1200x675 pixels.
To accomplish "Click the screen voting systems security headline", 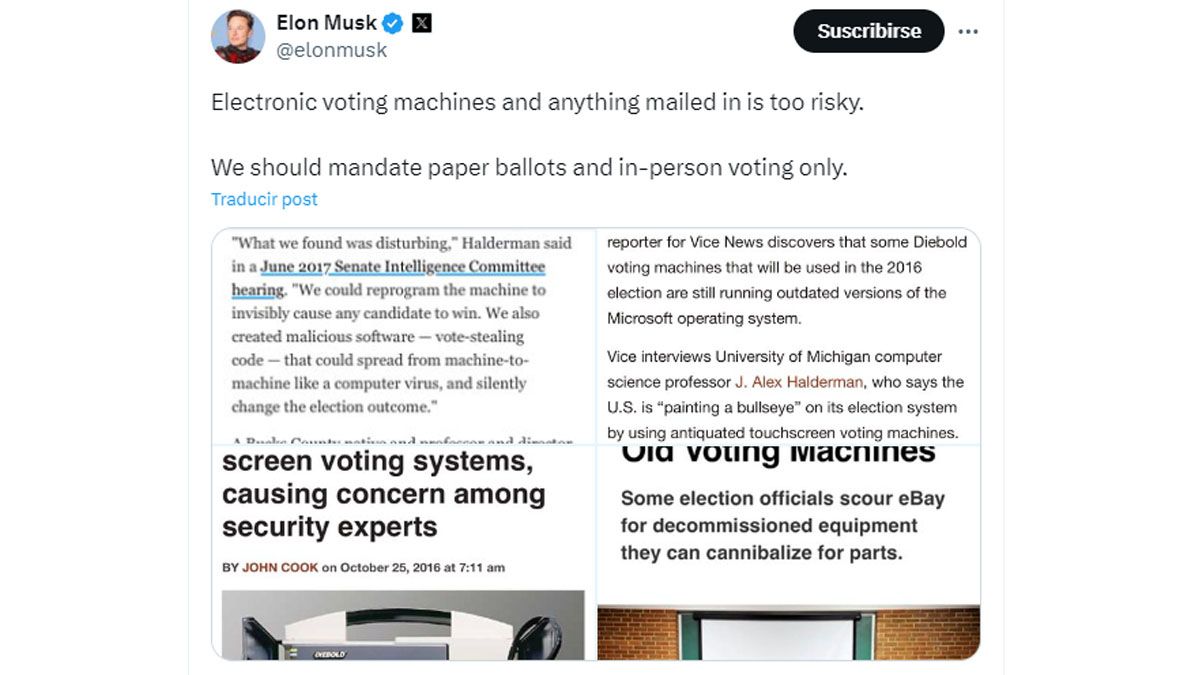I will click(x=380, y=495).
